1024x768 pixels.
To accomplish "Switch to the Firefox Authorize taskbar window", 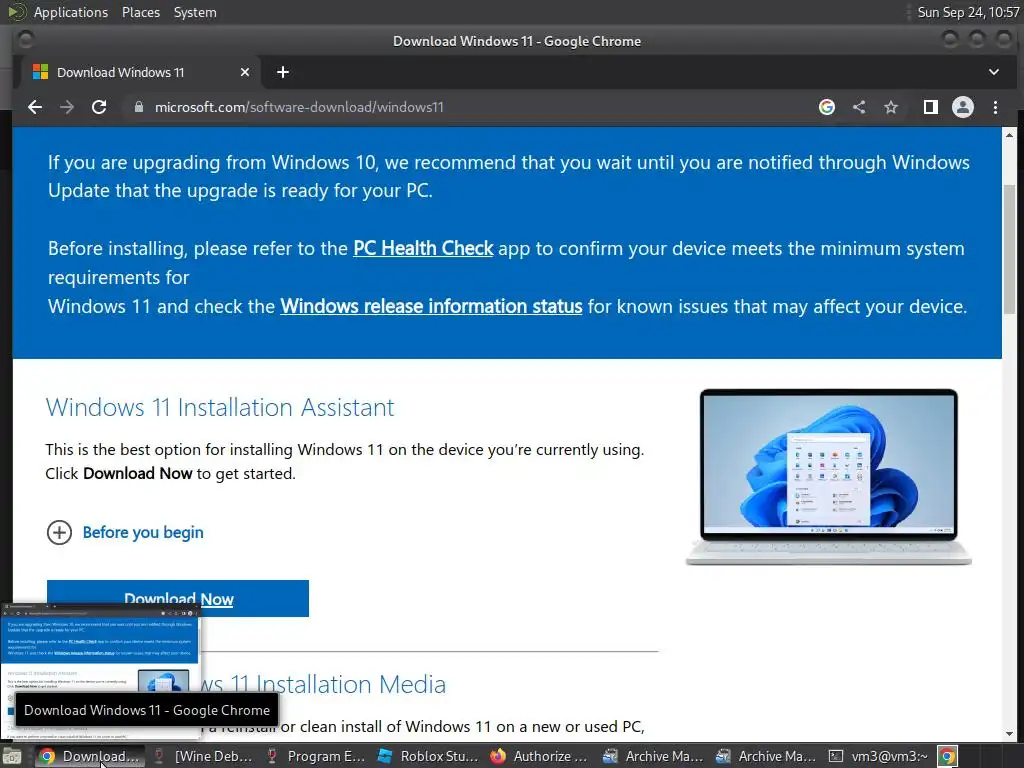I will (x=541, y=756).
